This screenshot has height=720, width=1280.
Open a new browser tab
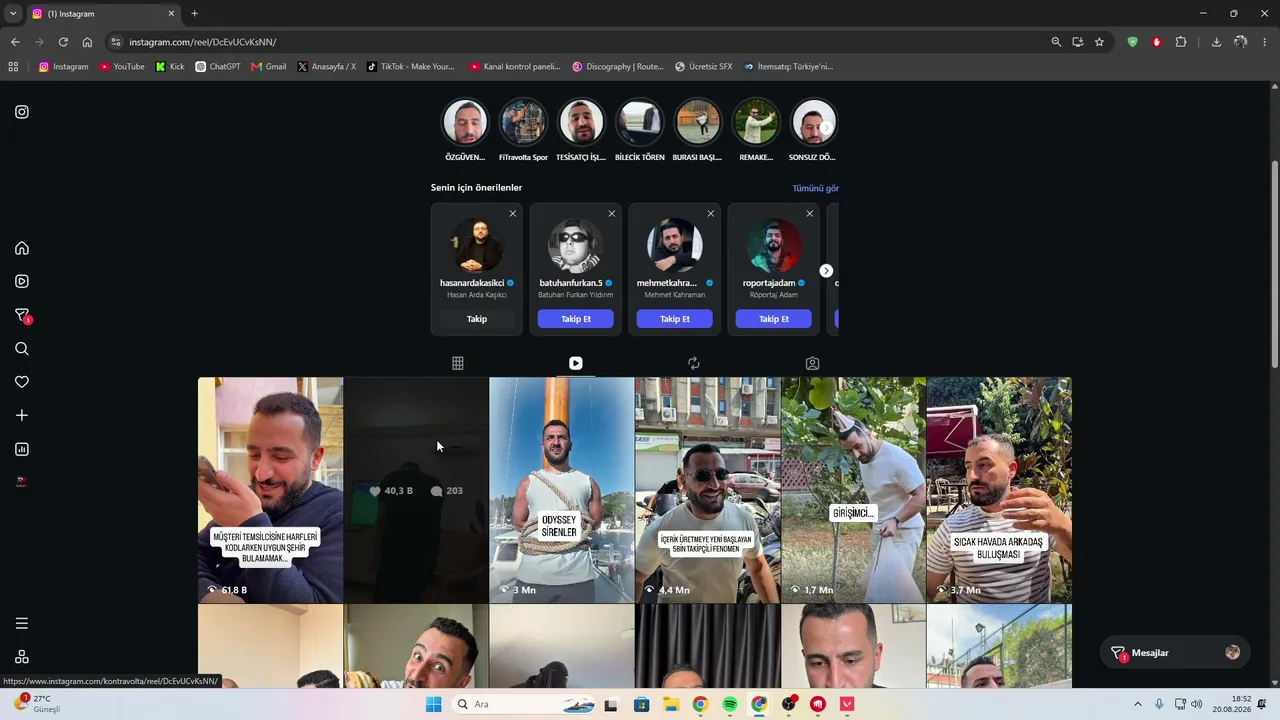194,14
